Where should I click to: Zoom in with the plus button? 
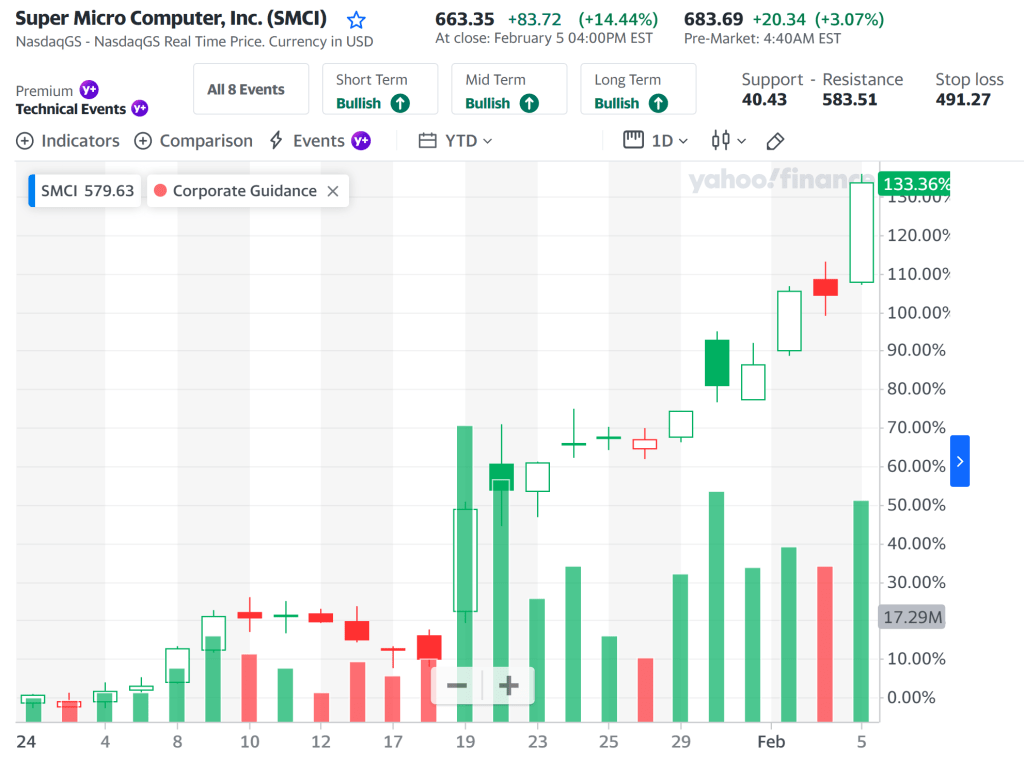(508, 686)
